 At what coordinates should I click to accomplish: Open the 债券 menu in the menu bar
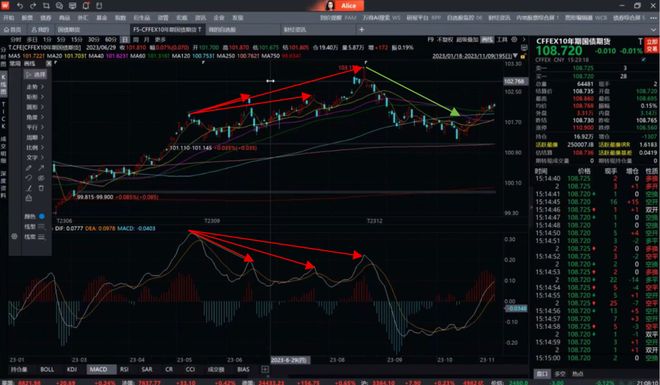pos(45,18)
